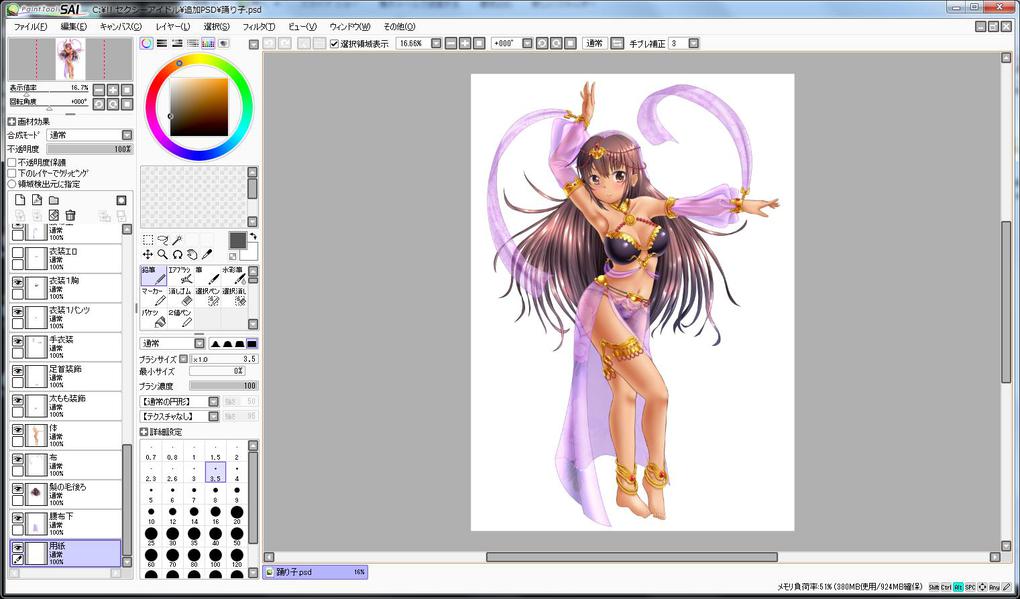Expand the 詳細設定 section
Screen dimensions: 1020x599
(144, 432)
